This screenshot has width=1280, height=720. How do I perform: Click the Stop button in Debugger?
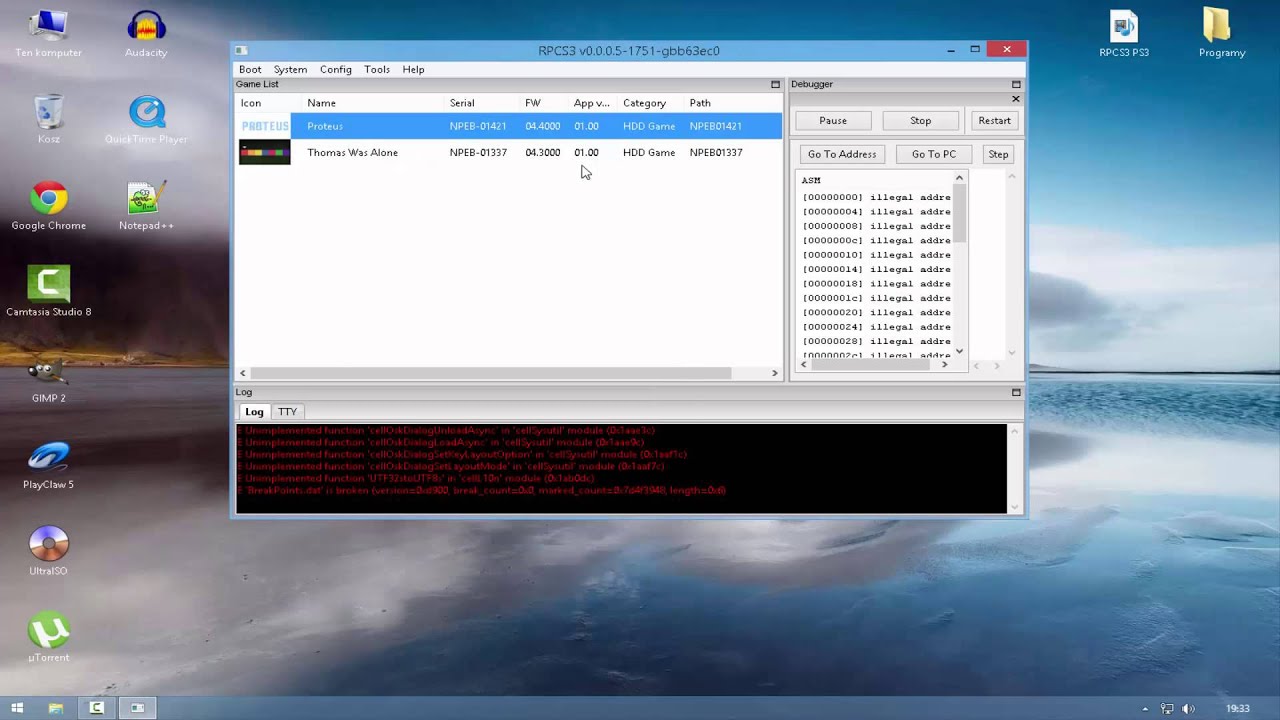click(x=921, y=121)
